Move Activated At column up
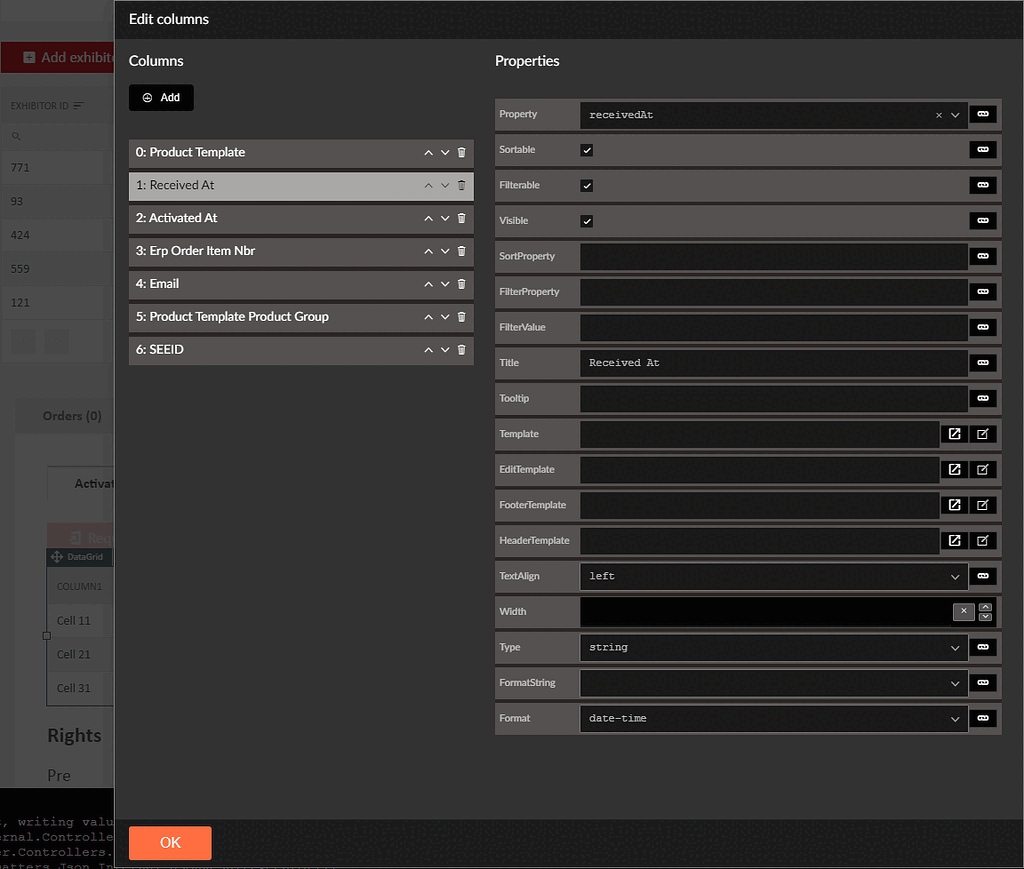 point(428,218)
